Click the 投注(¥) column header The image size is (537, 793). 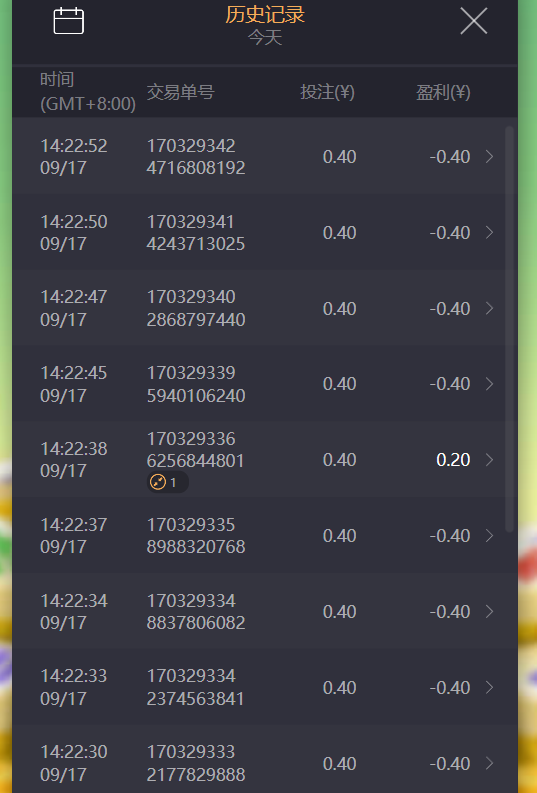click(327, 92)
